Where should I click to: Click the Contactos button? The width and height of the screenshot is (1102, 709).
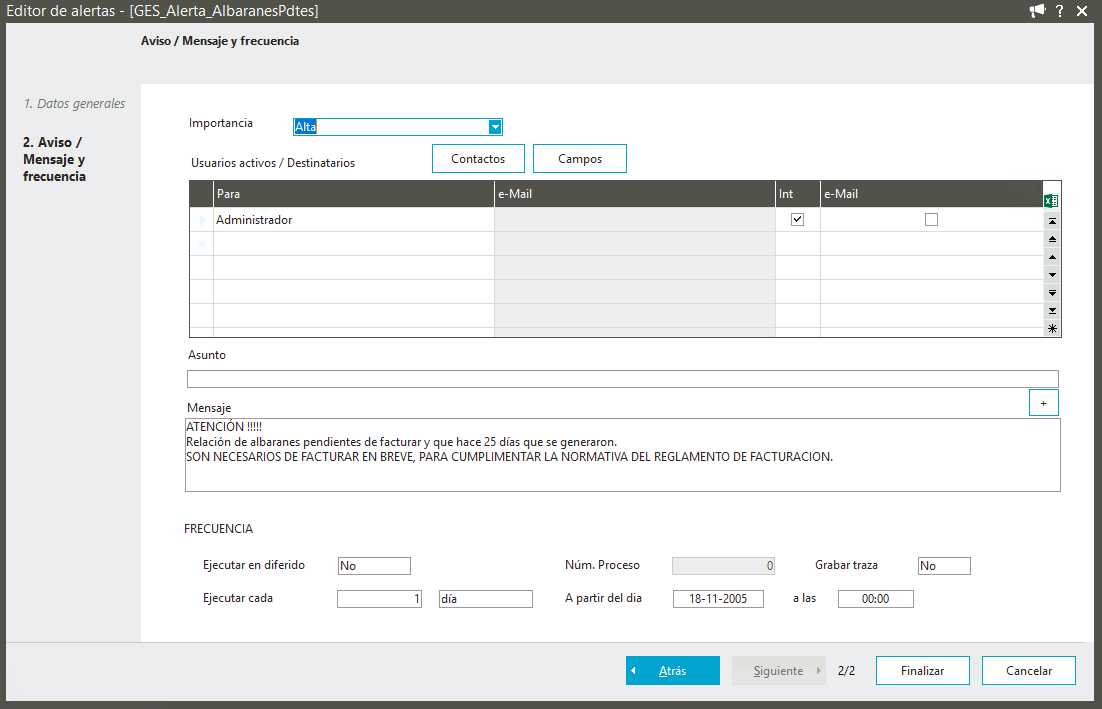coord(478,159)
